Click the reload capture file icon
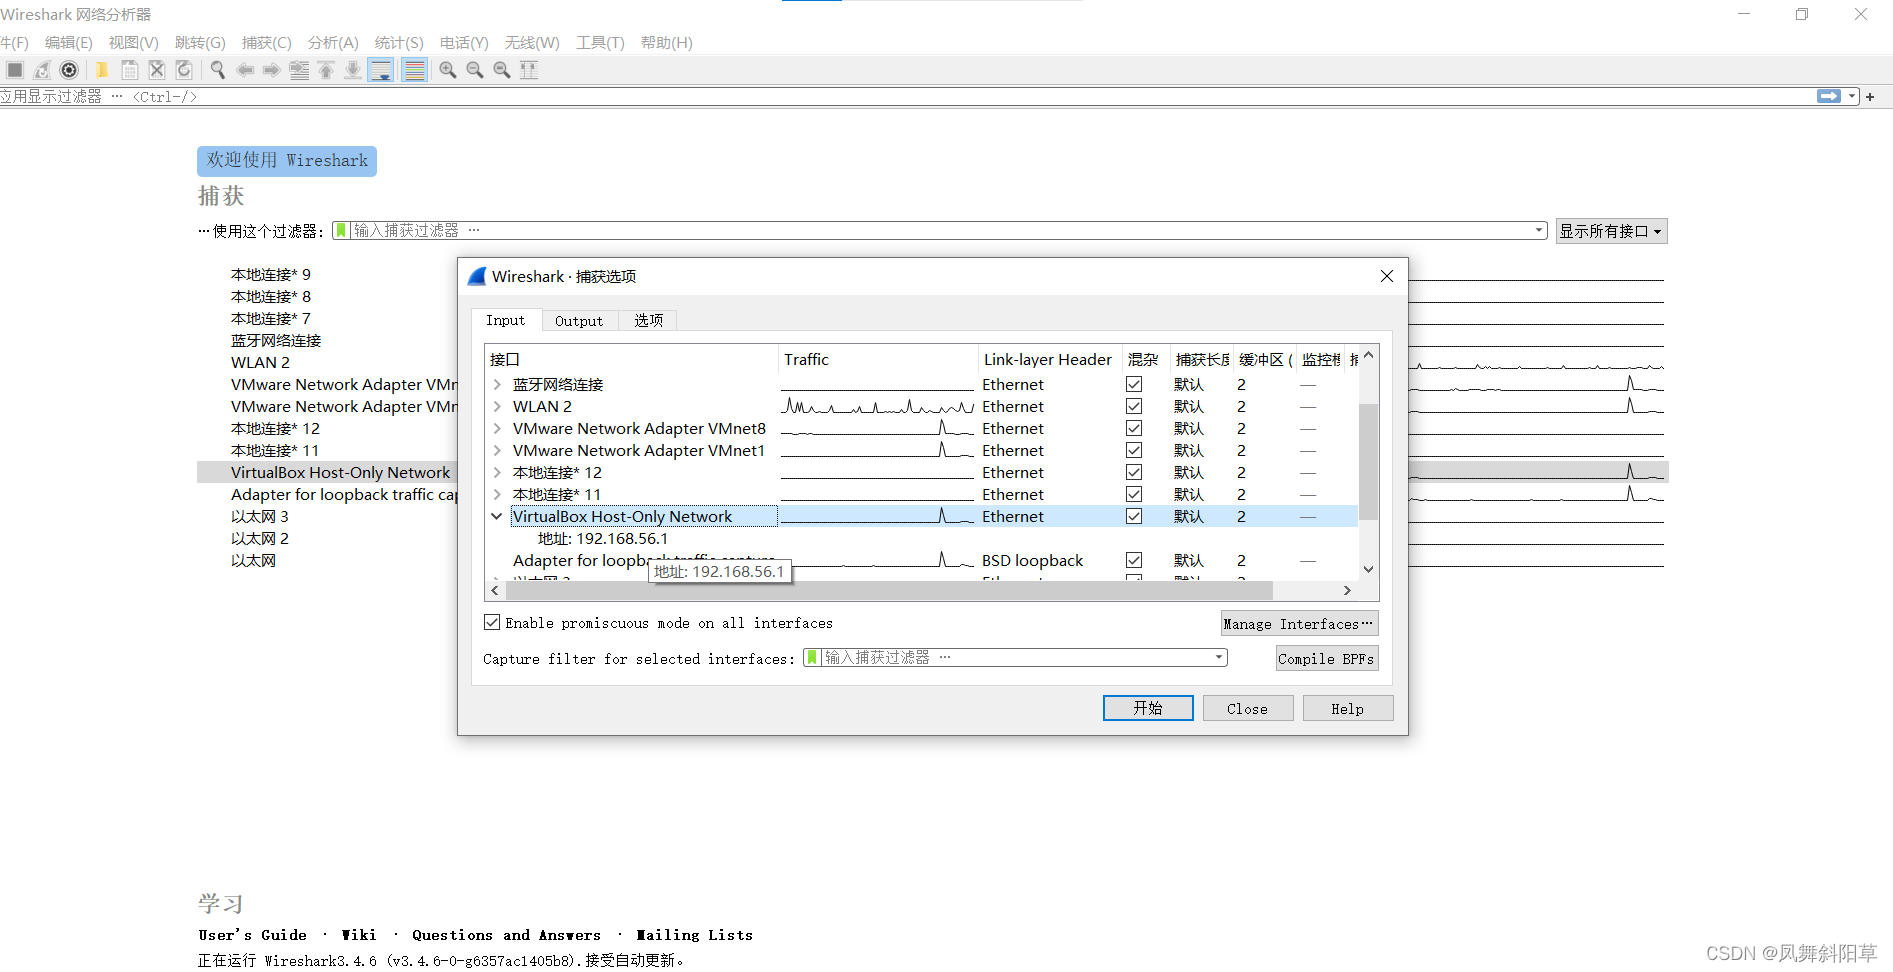1893x972 pixels. [x=184, y=70]
